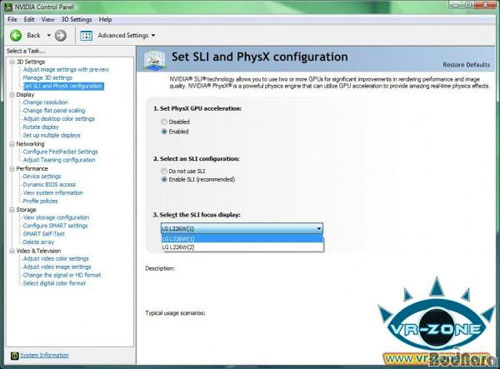
Task: Open the View menu
Action: (48, 19)
